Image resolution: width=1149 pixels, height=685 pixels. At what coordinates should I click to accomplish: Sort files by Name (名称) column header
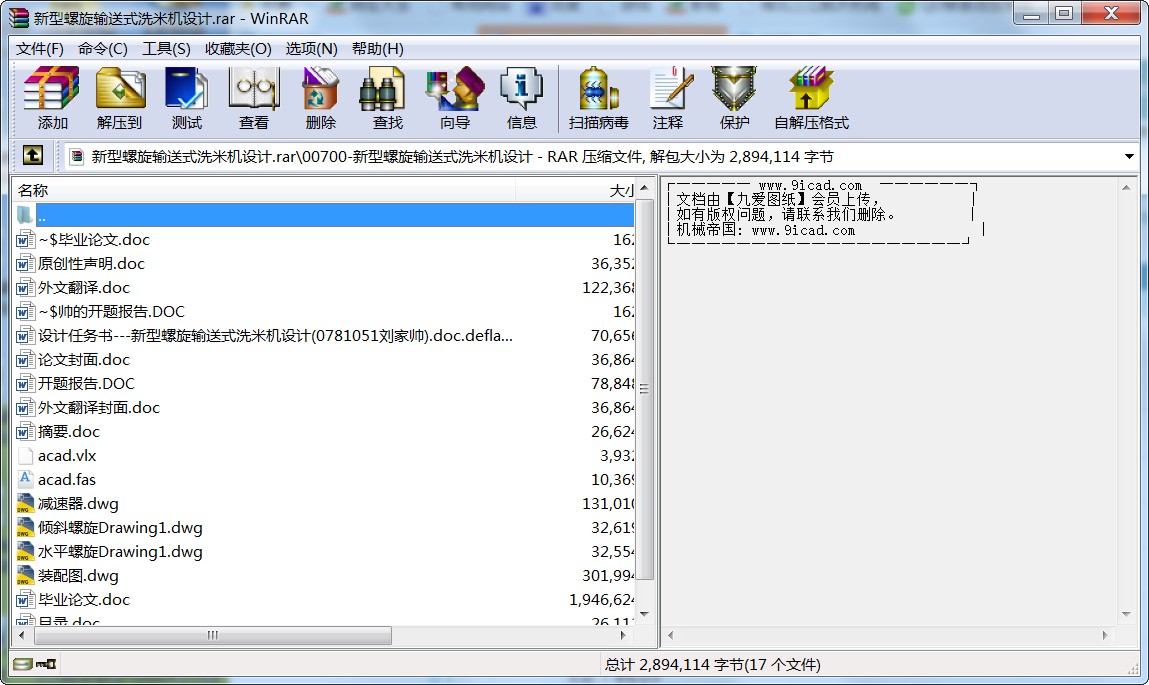coord(265,190)
